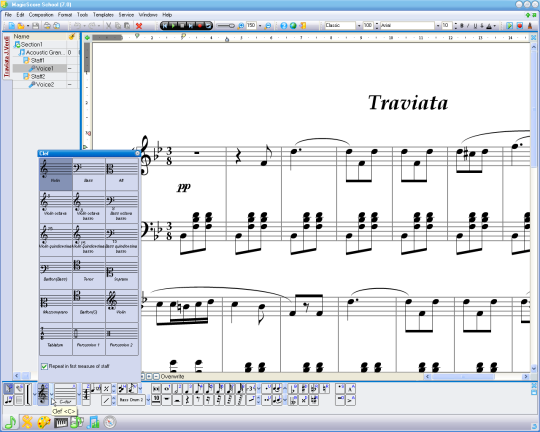Click the selection arrow tool
This screenshot has width=540, height=432.
(x=9, y=389)
